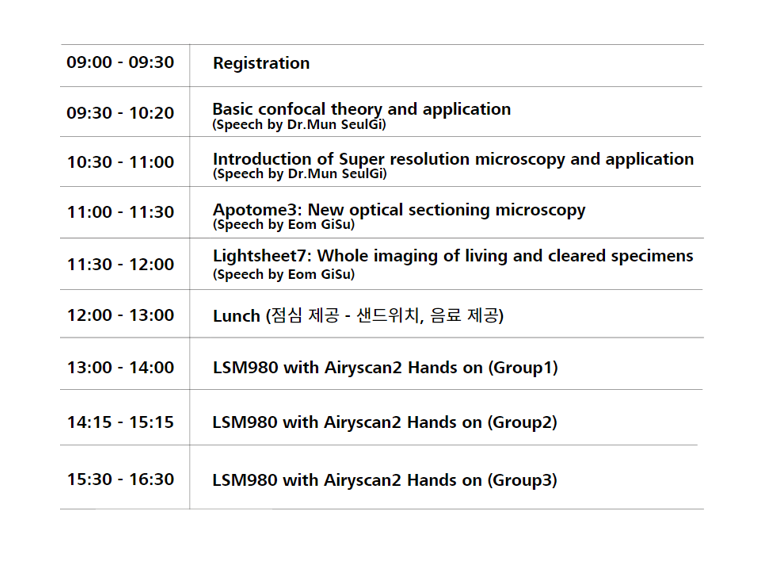The image size is (773, 580).
Task: Select speaker line under Super resolution microscopy
Action: click(x=299, y=174)
